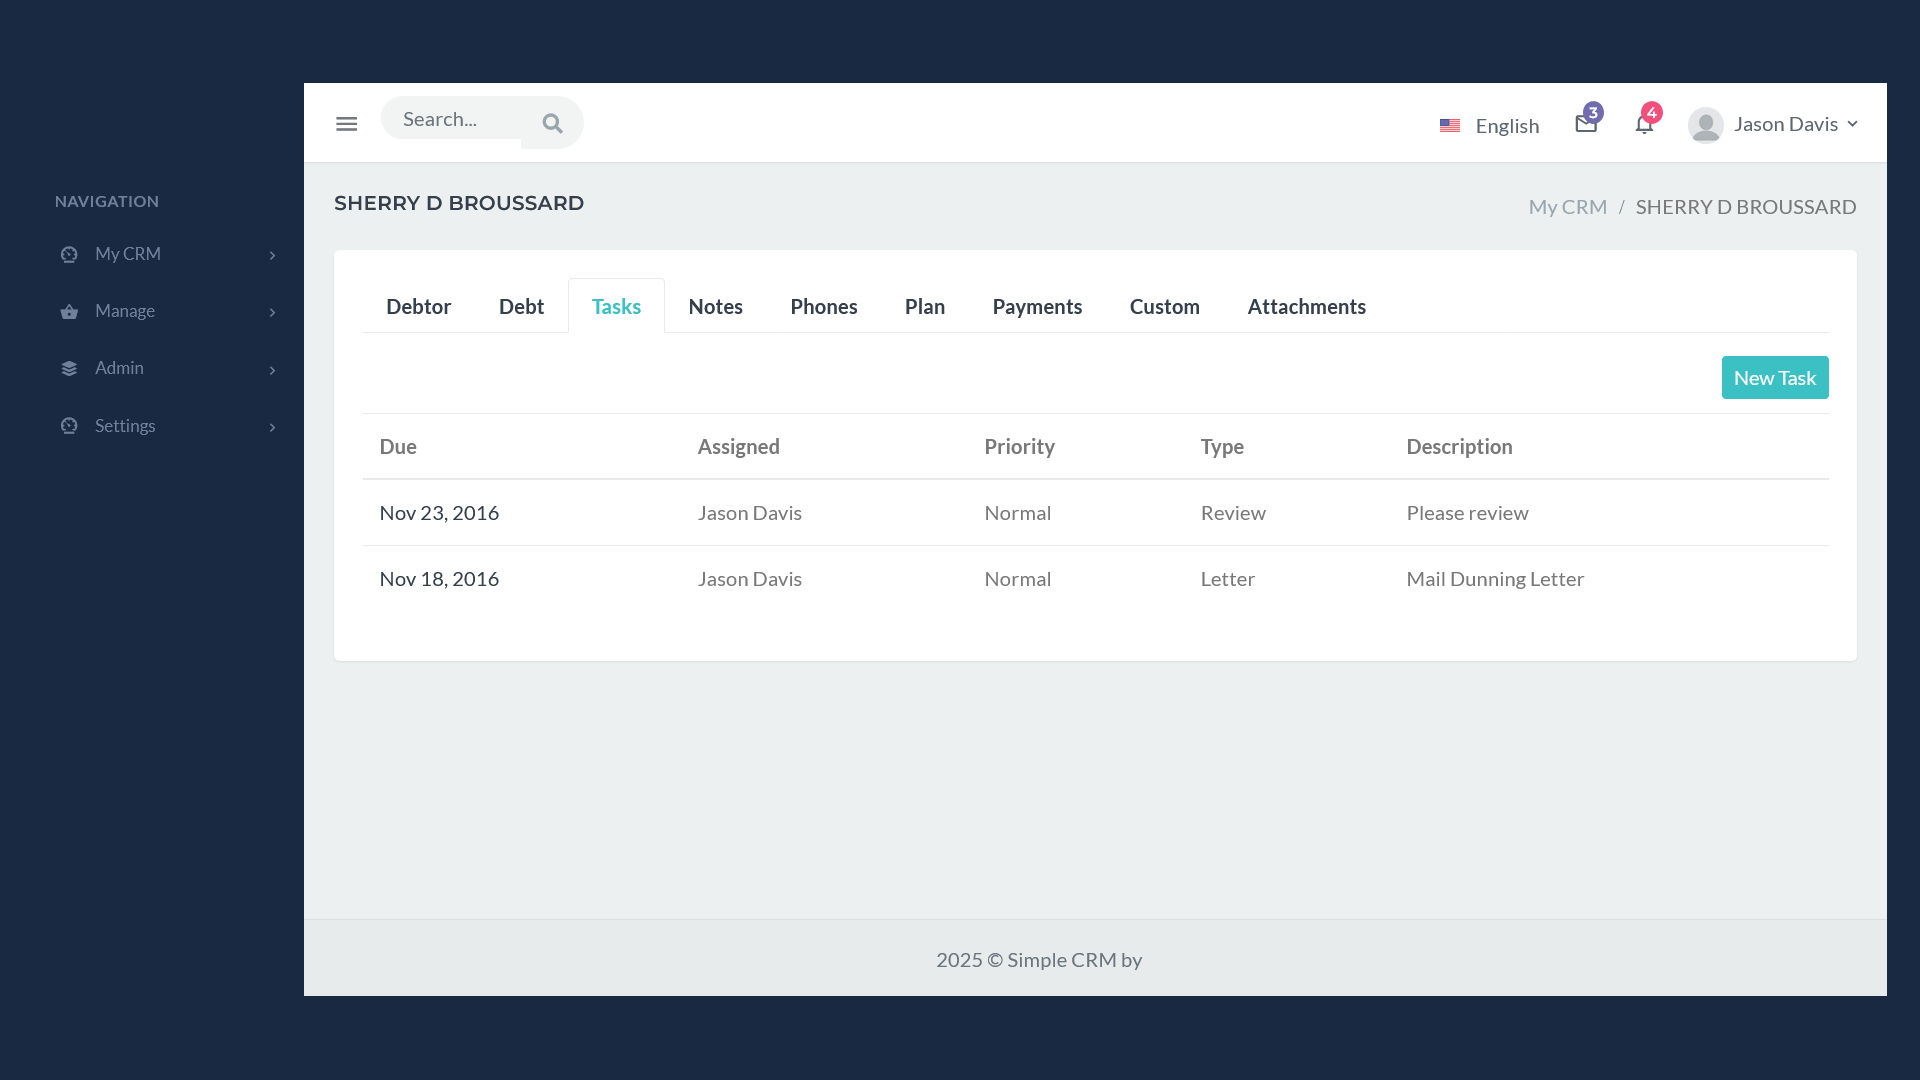1920x1080 pixels.
Task: Select the Mail Dunning Letter task
Action: (1494, 579)
